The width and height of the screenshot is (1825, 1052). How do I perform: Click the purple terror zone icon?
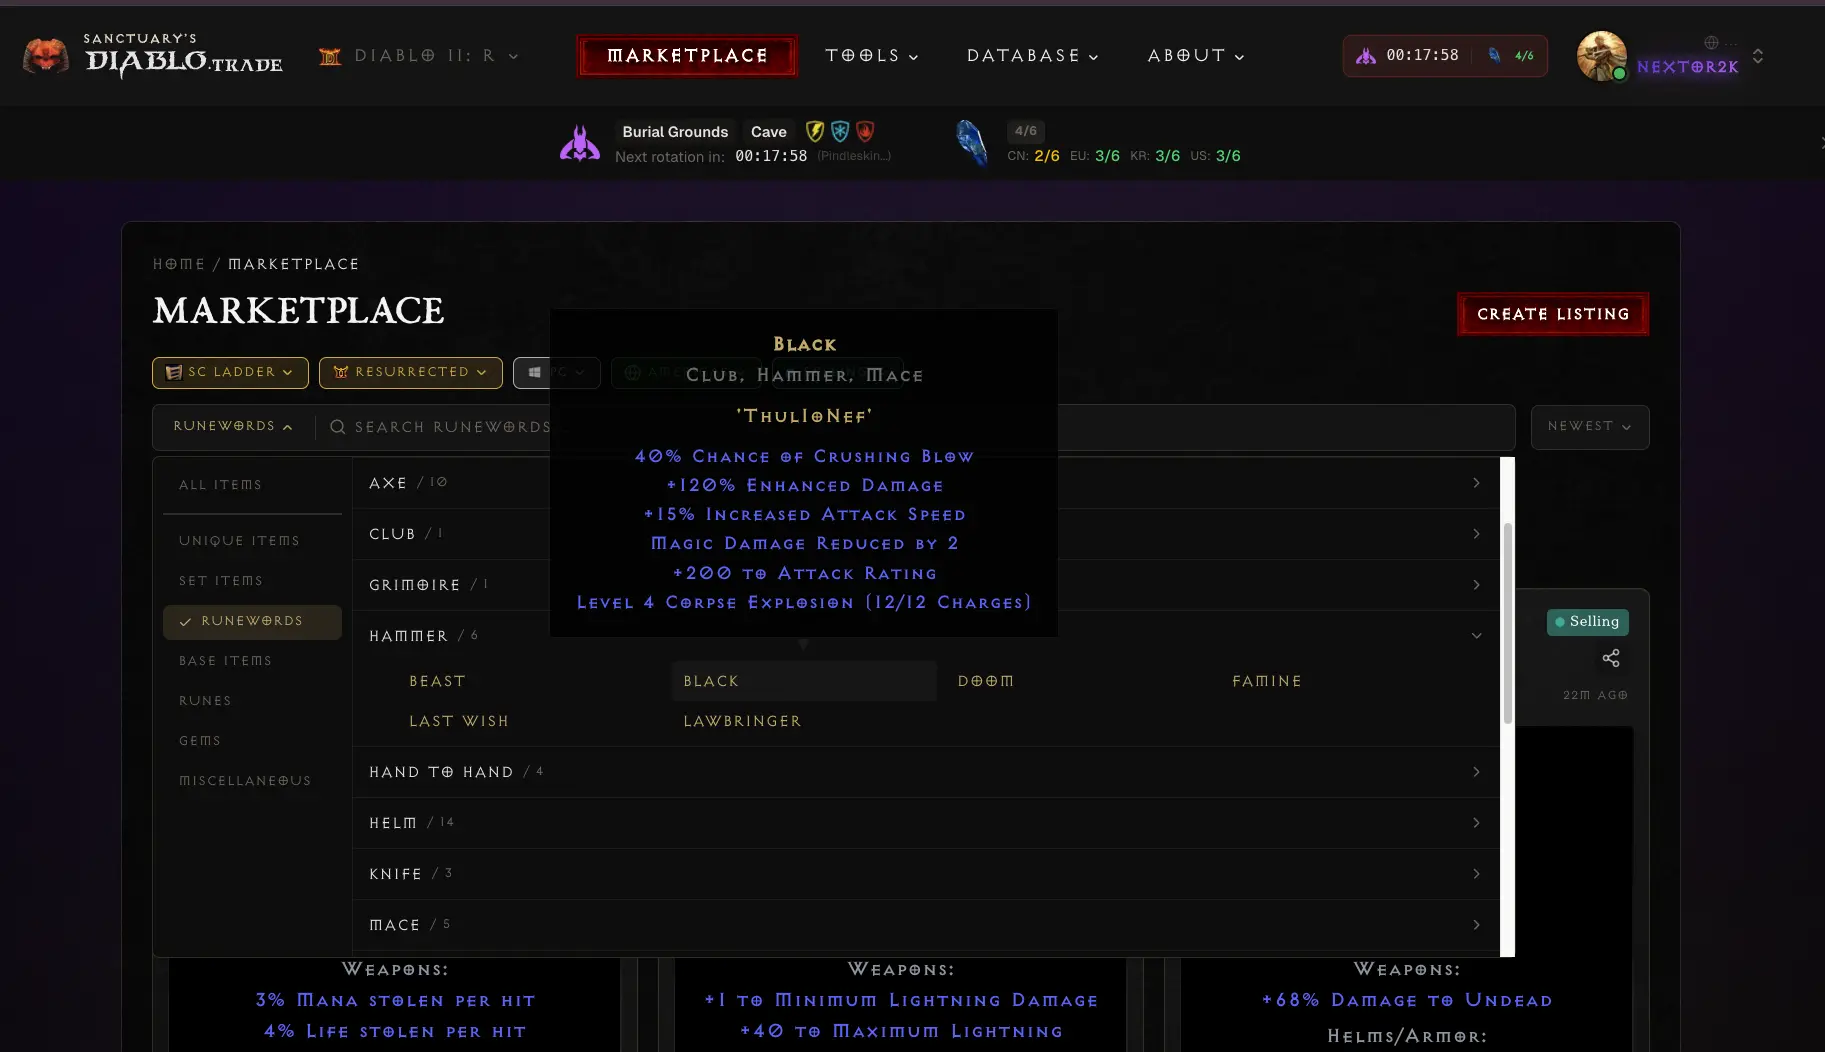pyautogui.click(x=579, y=144)
